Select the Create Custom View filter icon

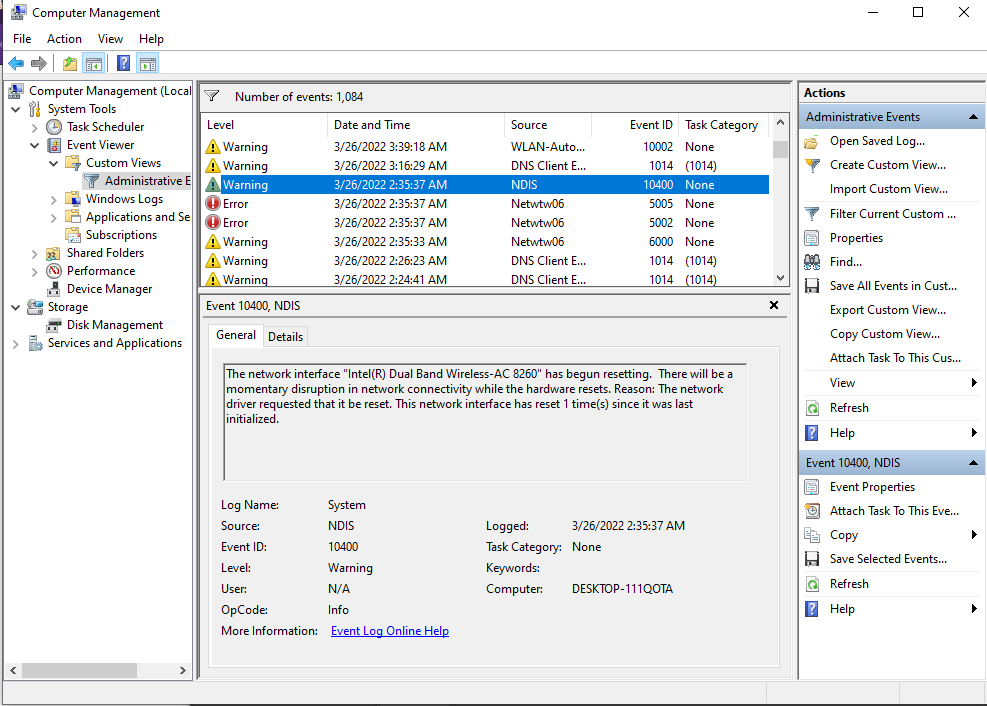point(814,165)
